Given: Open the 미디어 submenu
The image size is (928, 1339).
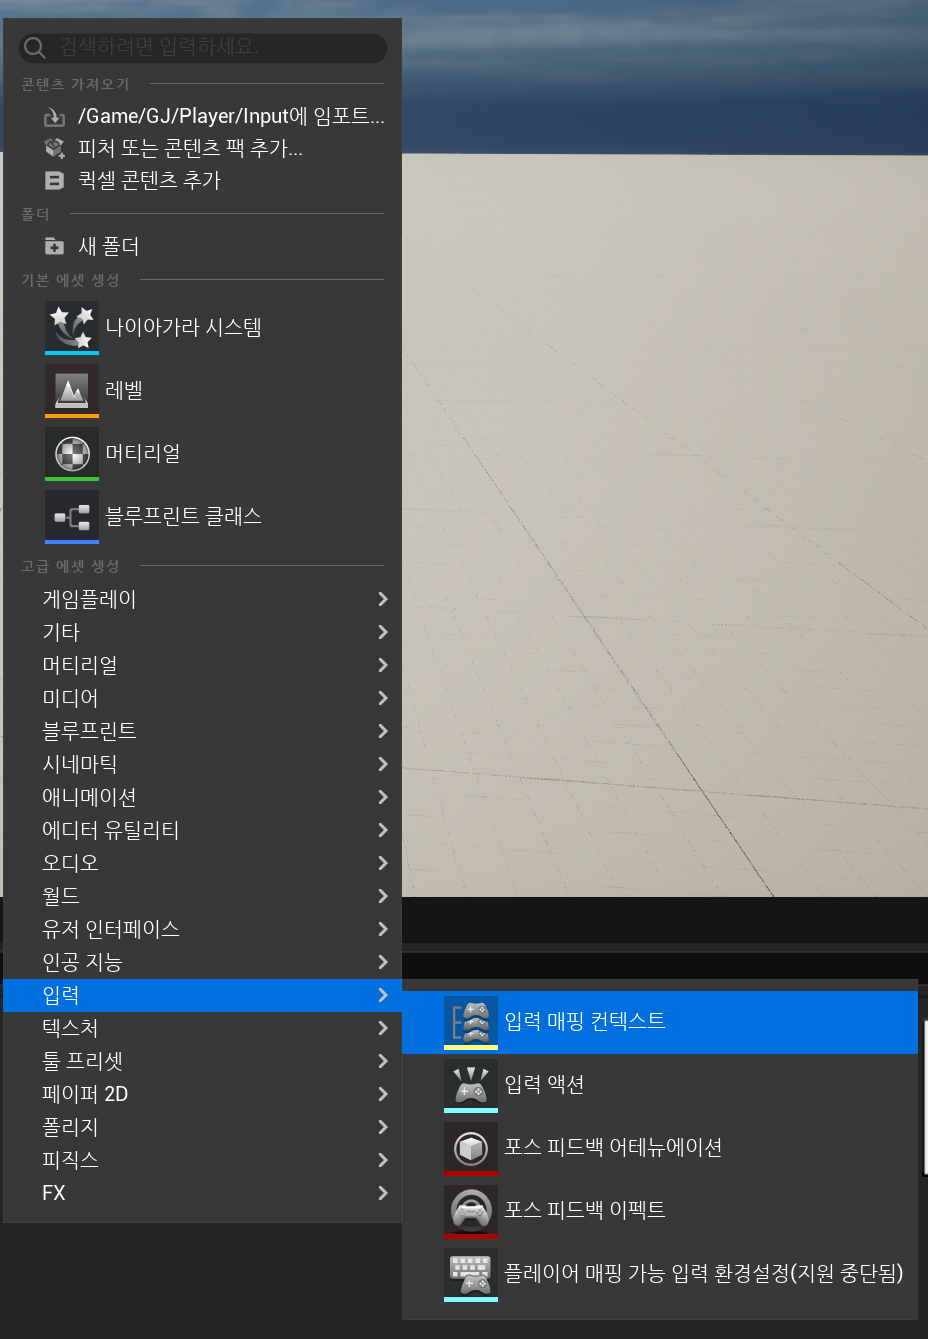Looking at the screenshot, I should coord(203,698).
